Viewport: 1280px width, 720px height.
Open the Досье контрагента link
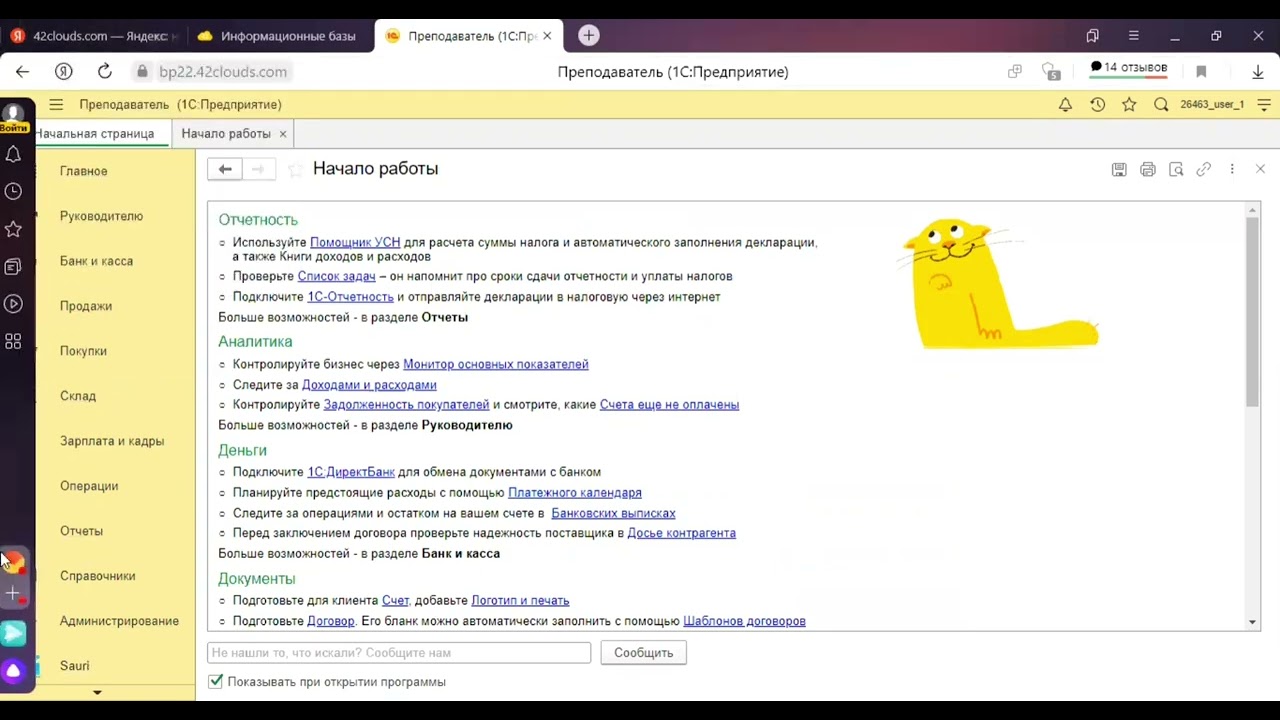681,533
